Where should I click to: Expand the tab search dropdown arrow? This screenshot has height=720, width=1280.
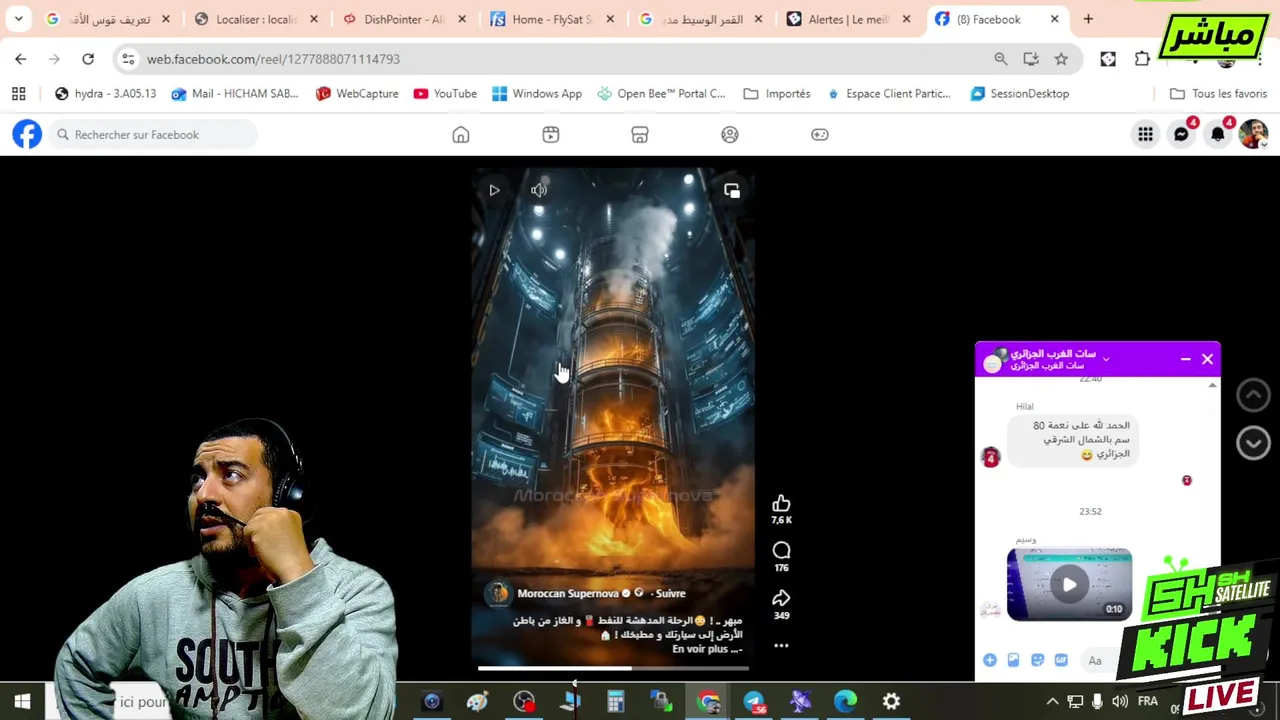click(x=18, y=19)
